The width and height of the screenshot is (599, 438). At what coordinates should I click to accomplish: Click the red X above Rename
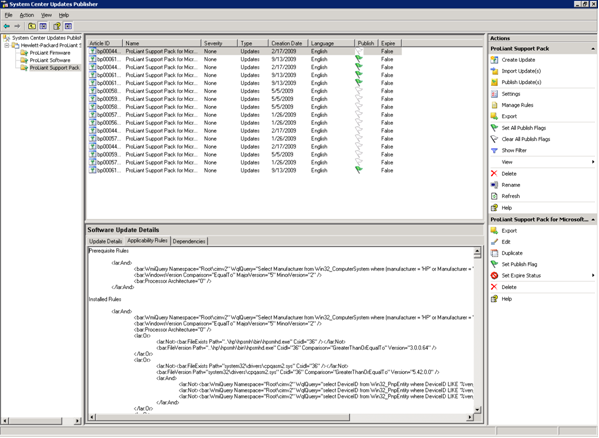click(494, 173)
